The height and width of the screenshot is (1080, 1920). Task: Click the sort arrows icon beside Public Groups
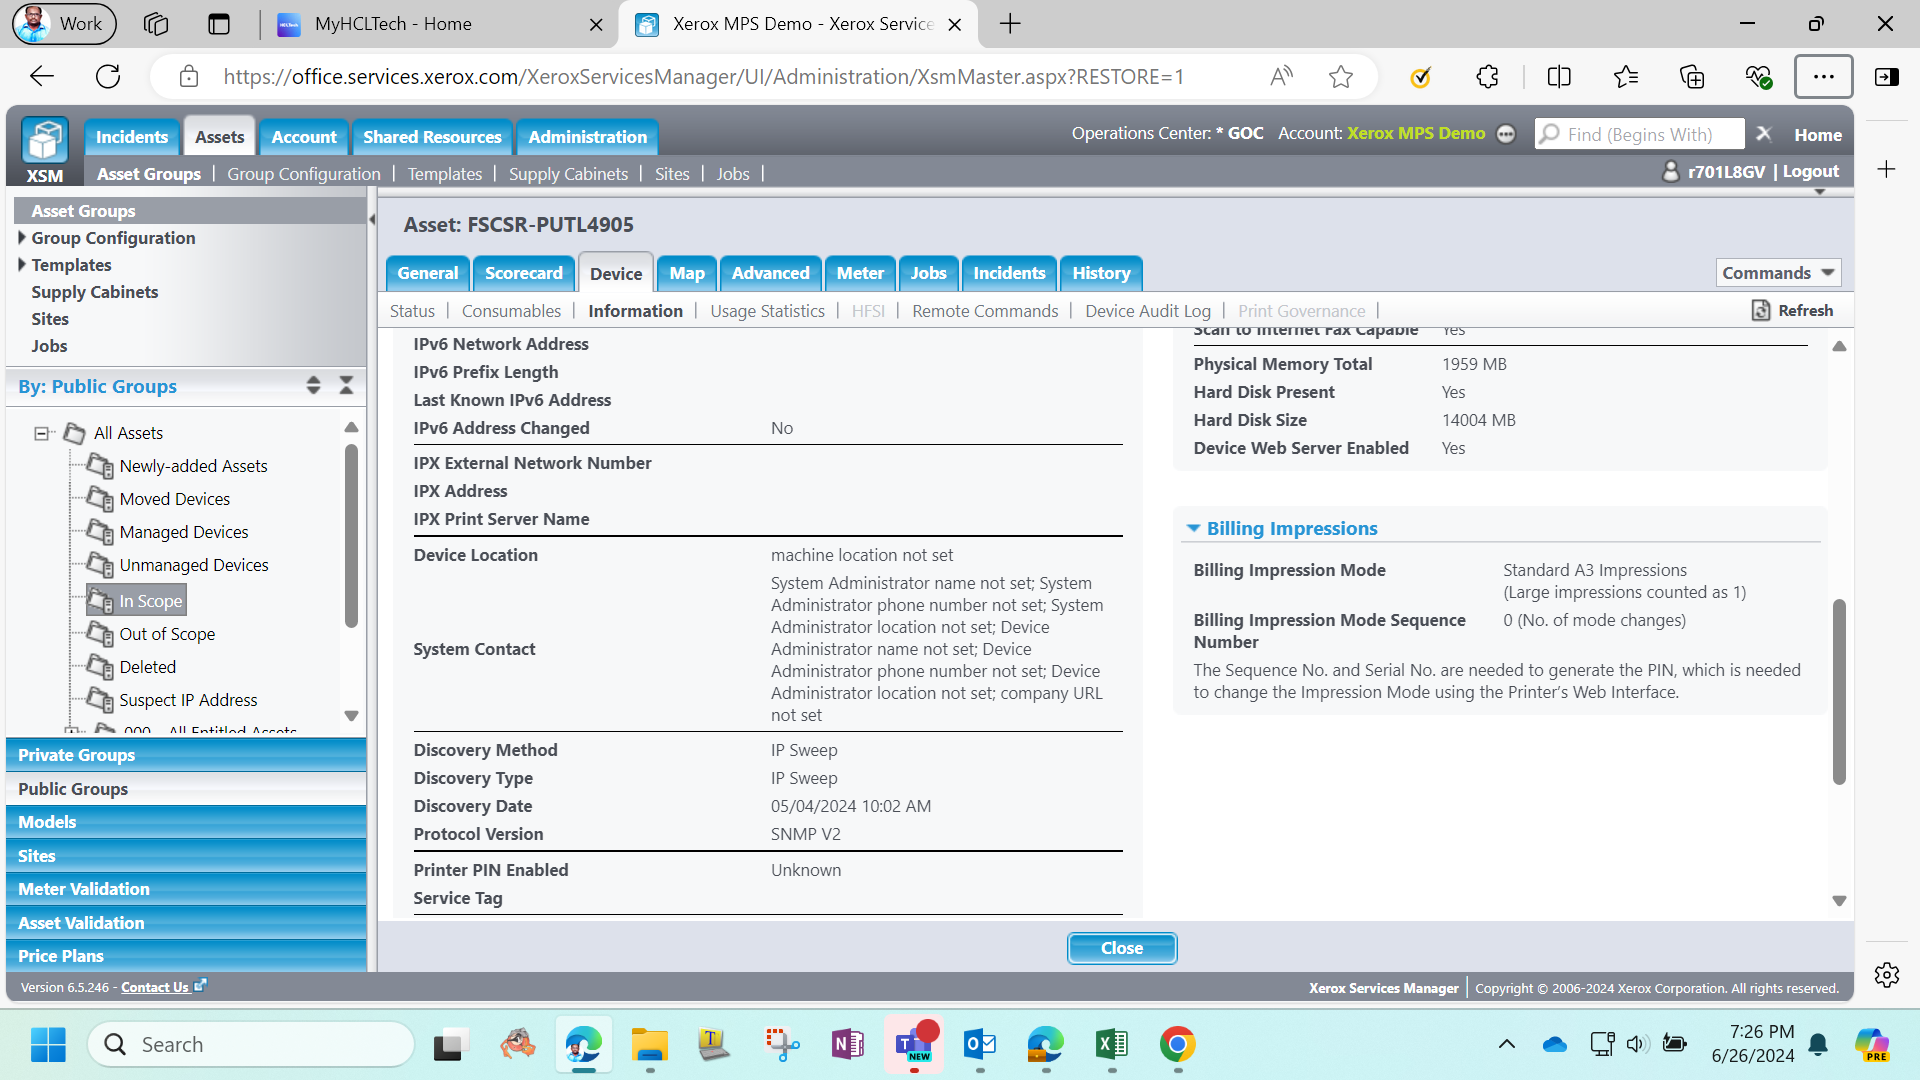[313, 386]
